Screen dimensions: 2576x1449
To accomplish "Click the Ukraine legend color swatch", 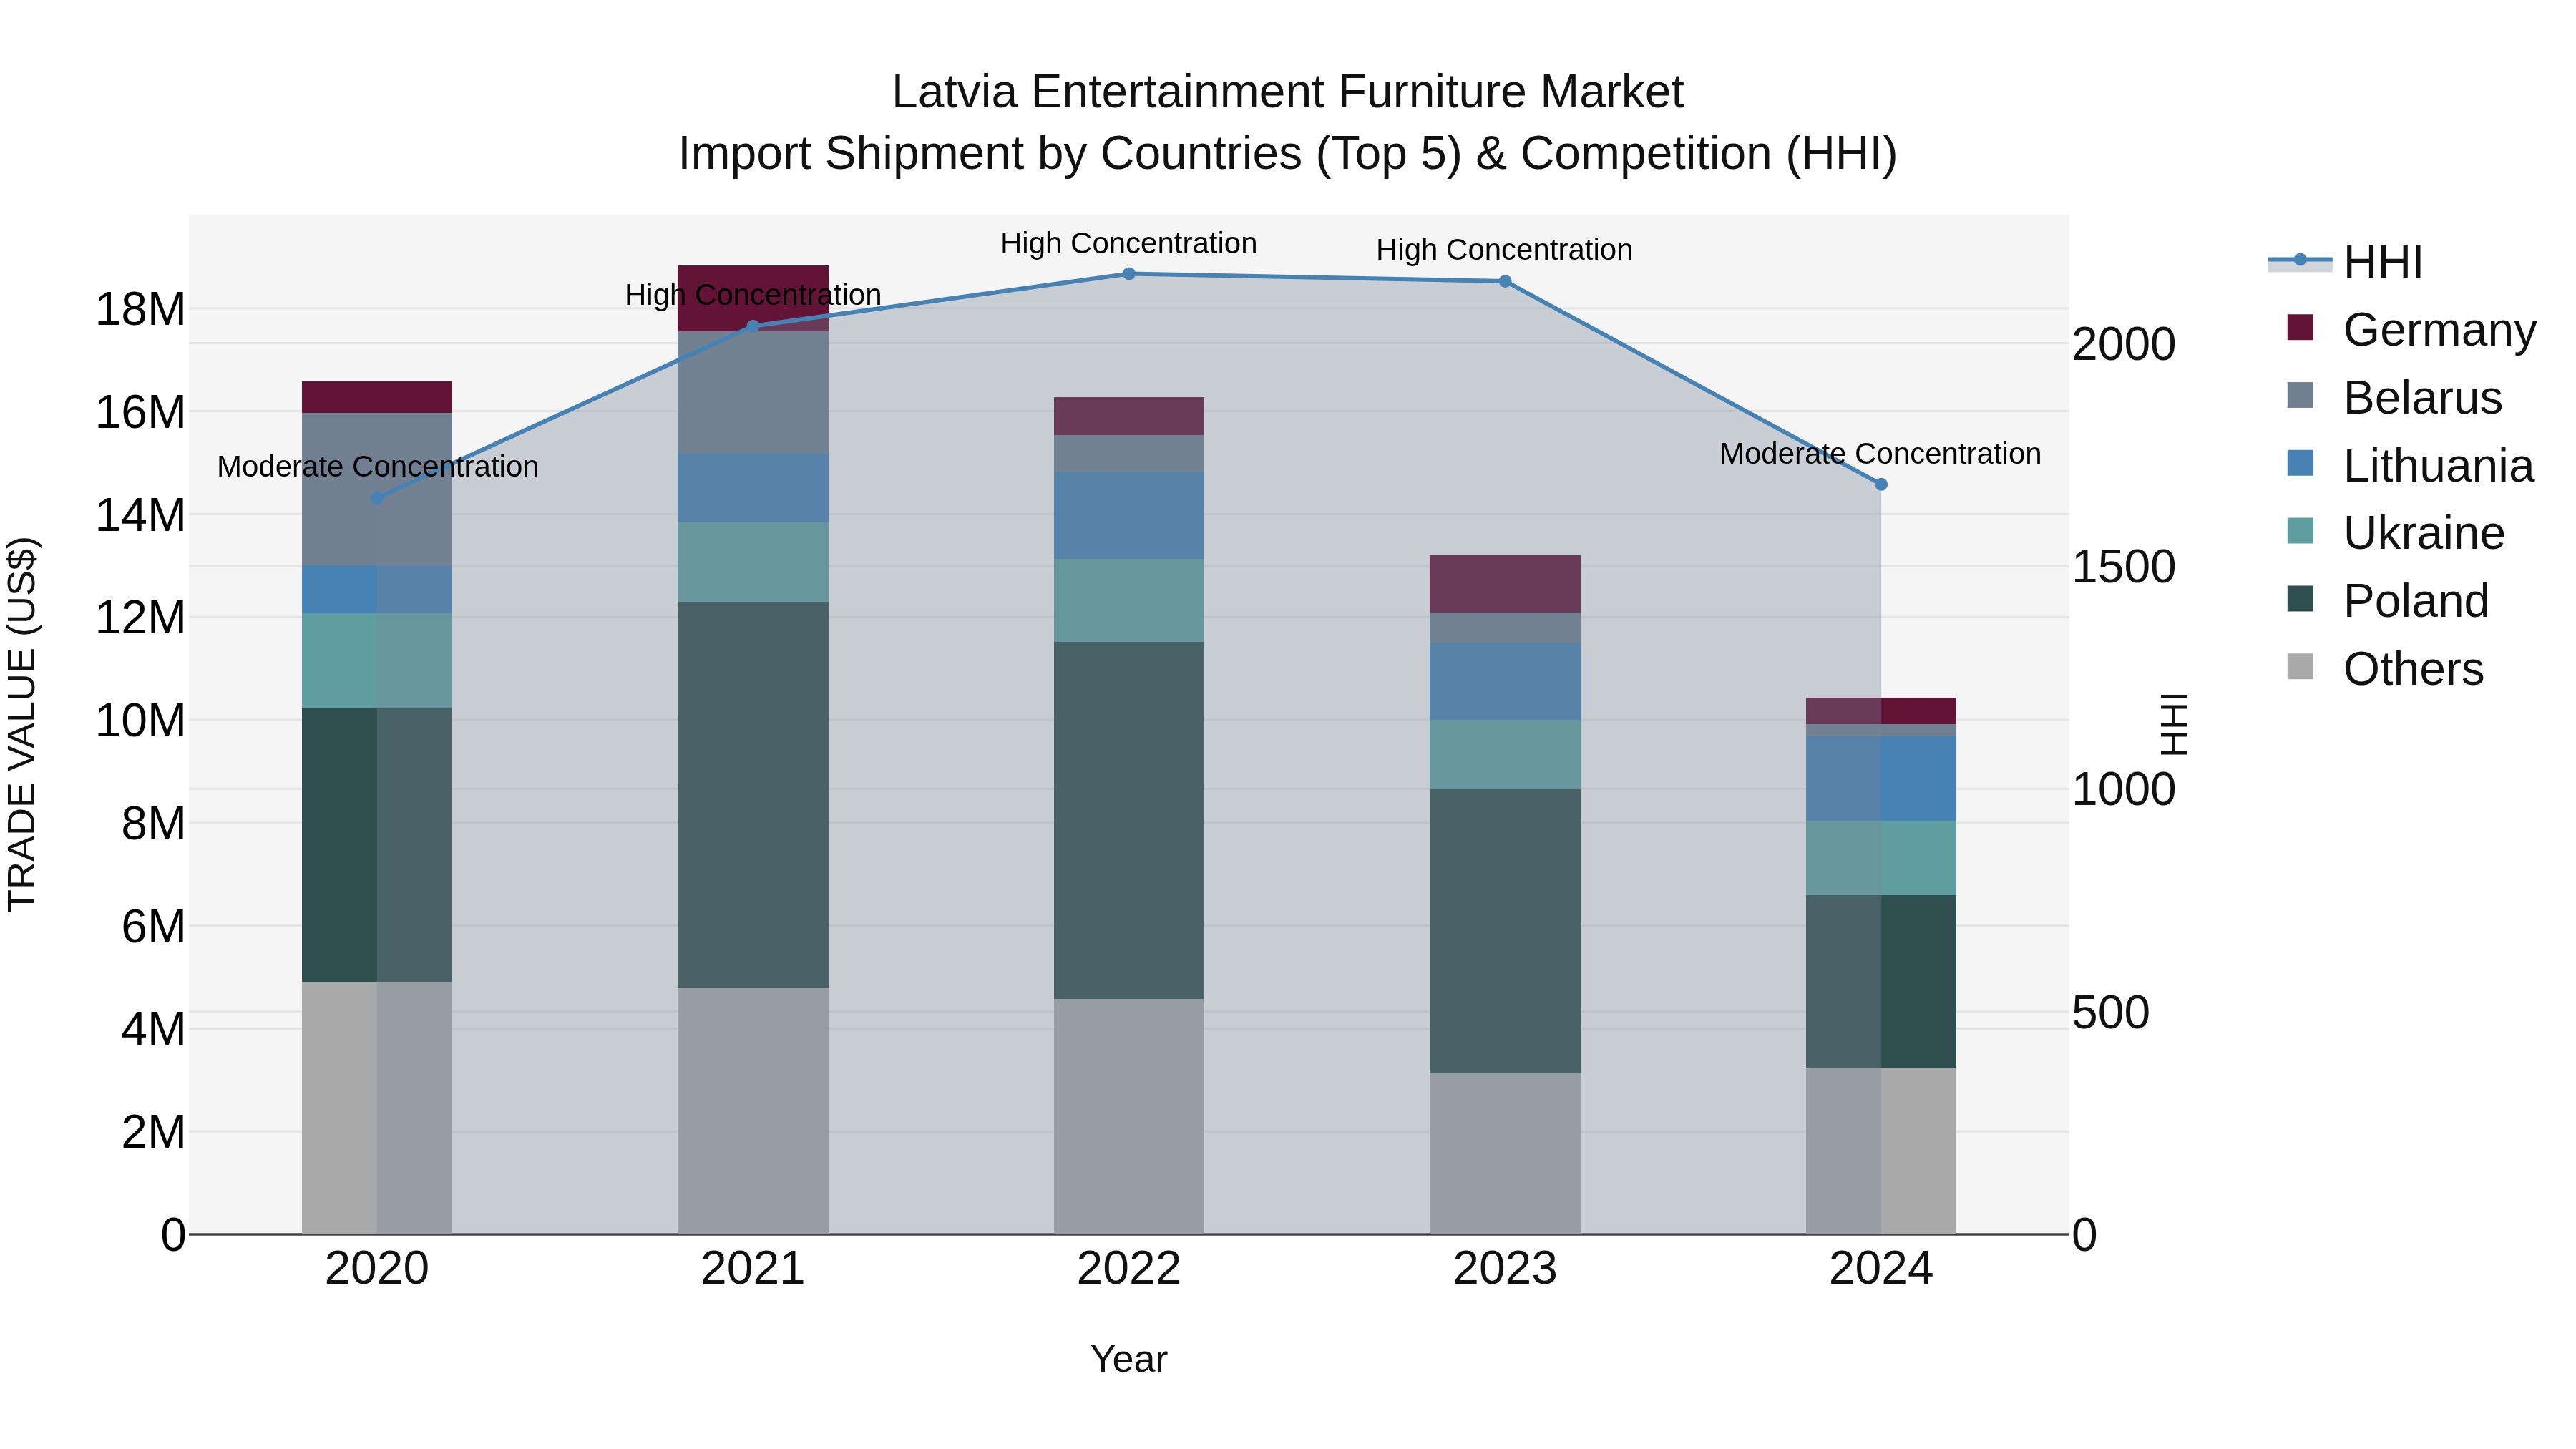I will click(x=2300, y=530).
